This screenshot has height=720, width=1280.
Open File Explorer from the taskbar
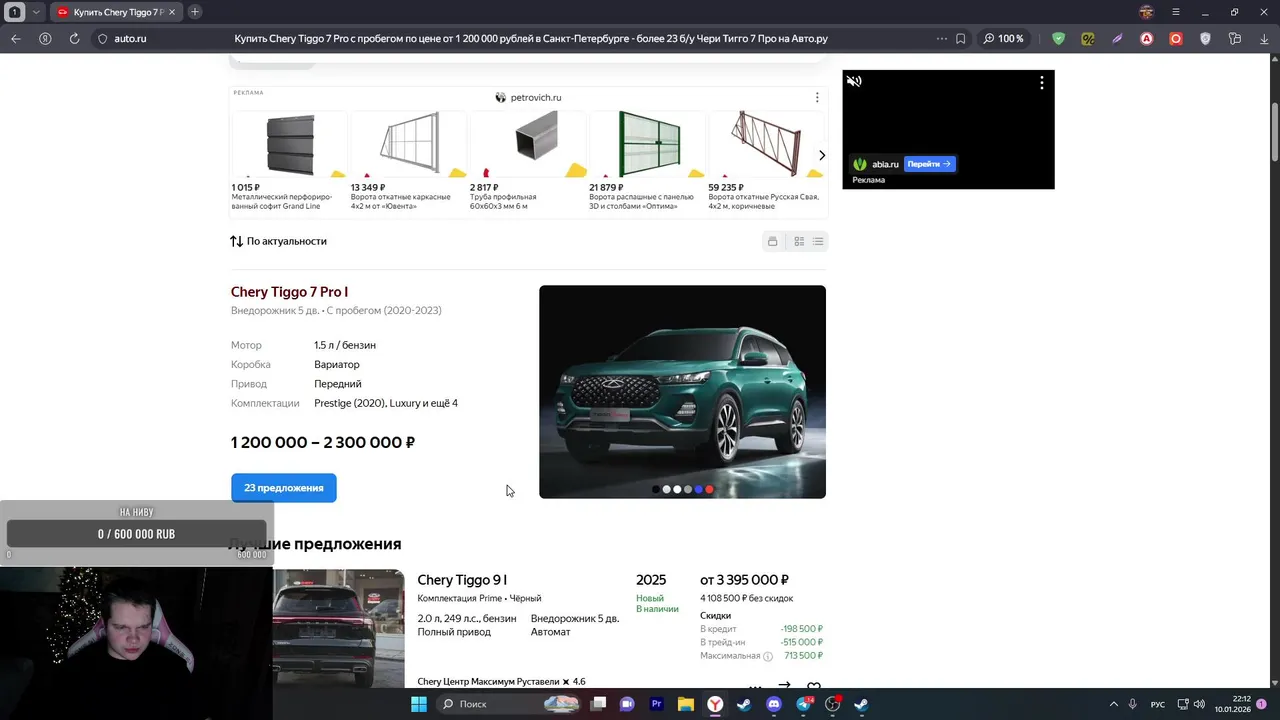(x=686, y=704)
